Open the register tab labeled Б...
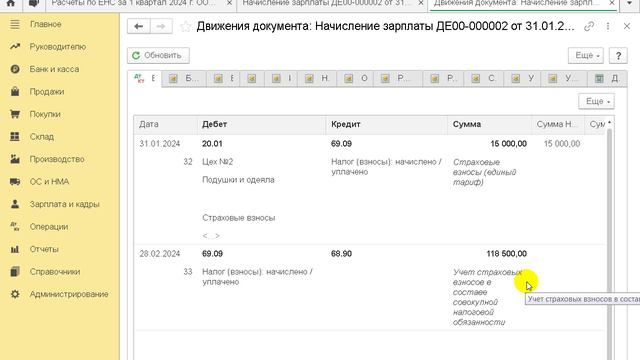The height and width of the screenshot is (360, 640). tap(184, 78)
